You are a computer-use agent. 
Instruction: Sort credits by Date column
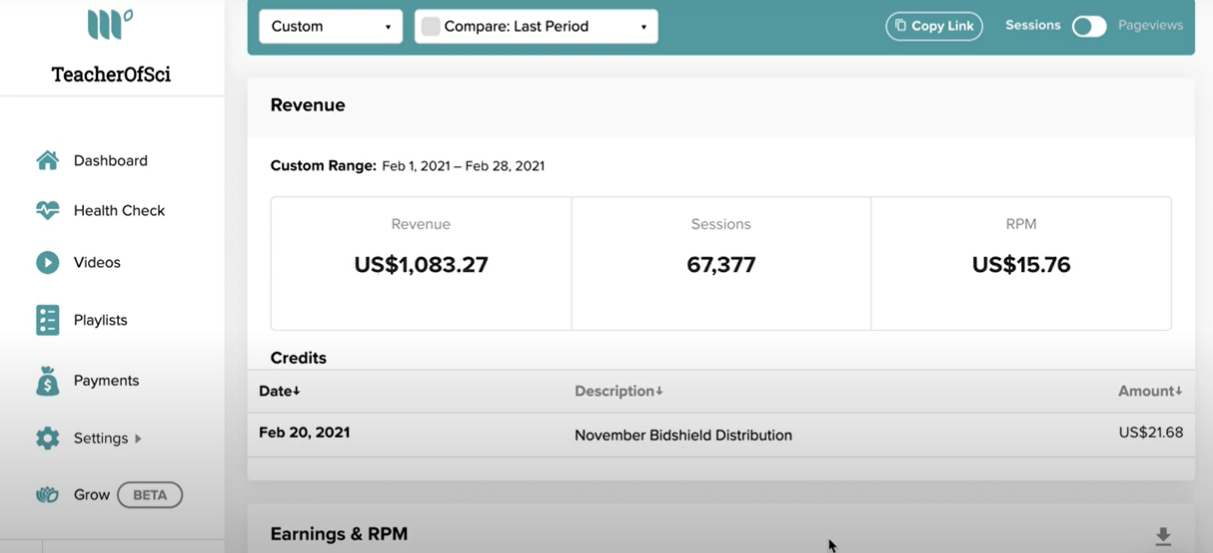pyautogui.click(x=280, y=391)
